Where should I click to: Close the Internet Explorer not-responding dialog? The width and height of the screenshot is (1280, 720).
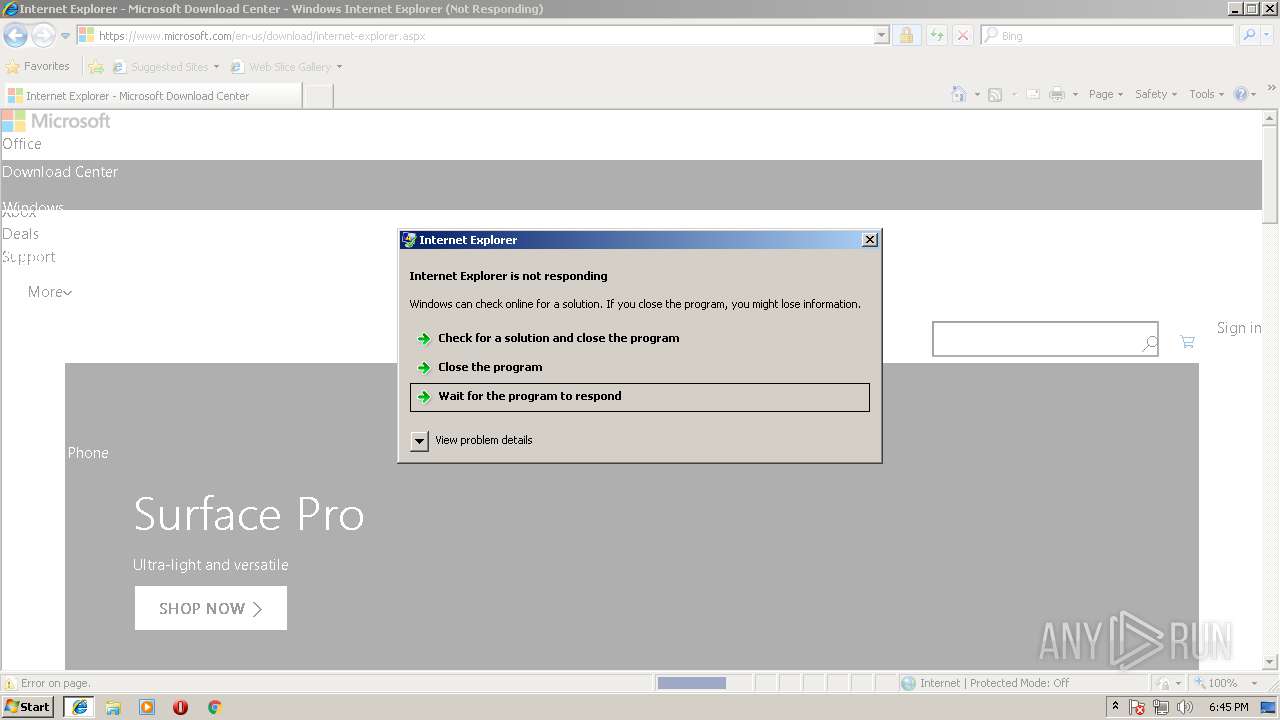point(869,240)
